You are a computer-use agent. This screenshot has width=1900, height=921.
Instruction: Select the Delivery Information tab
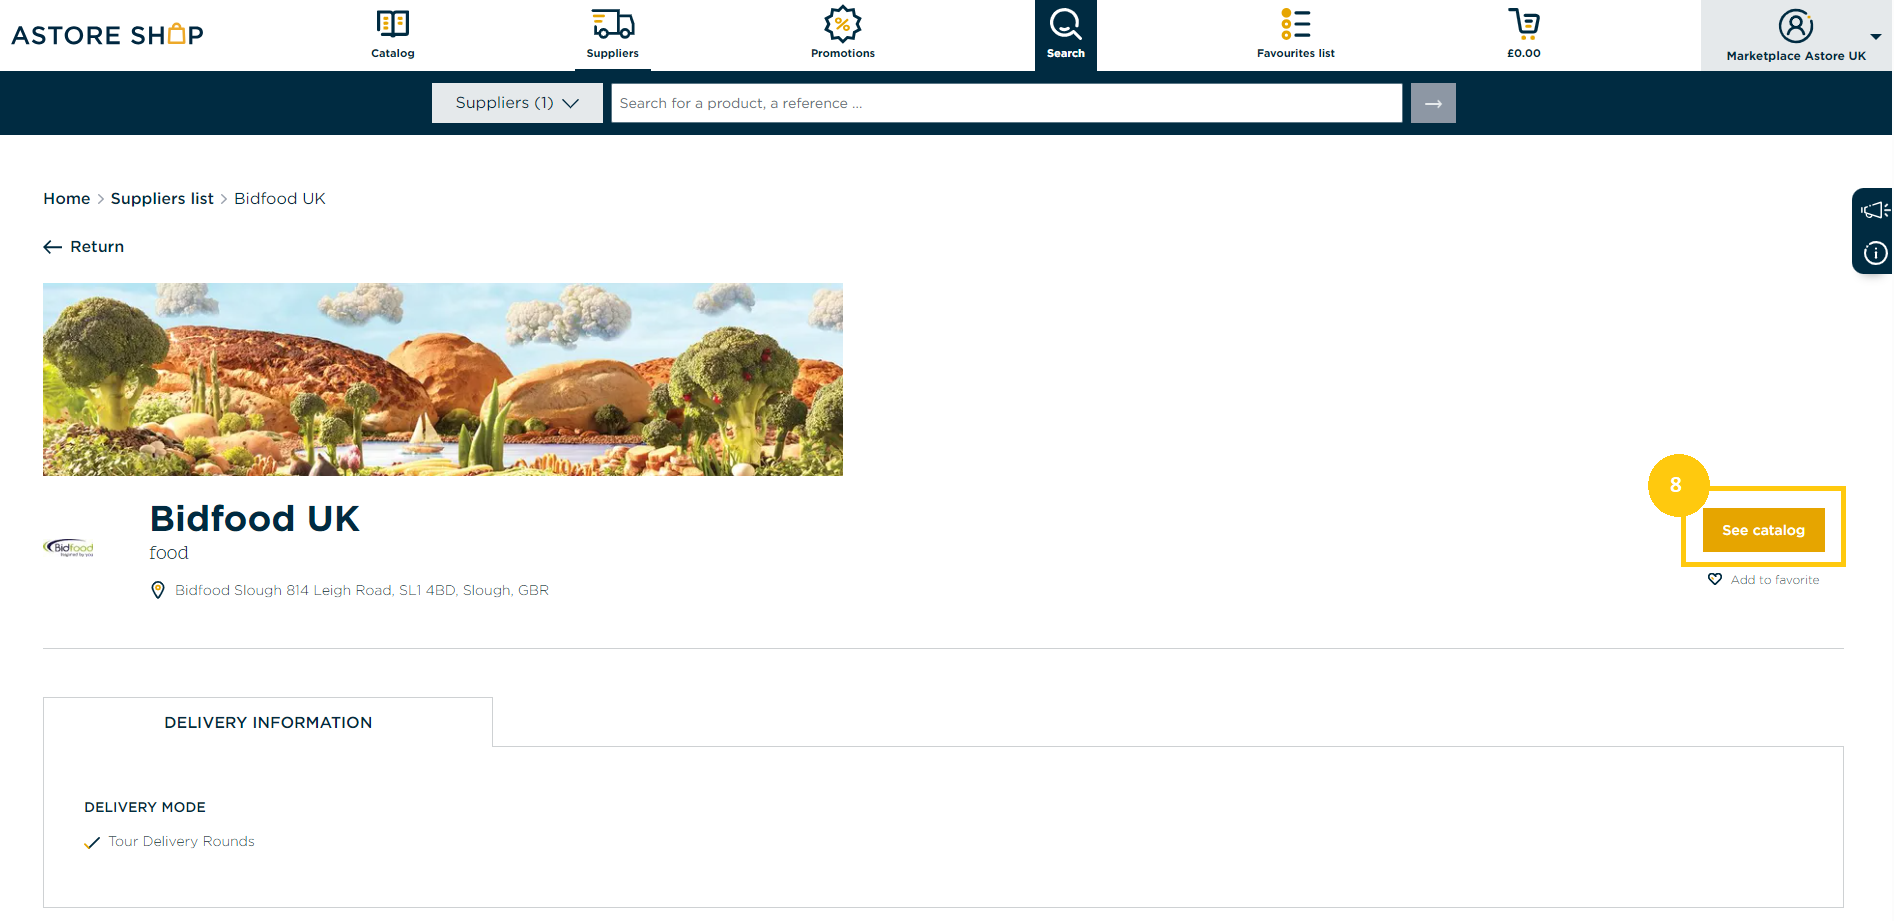(x=268, y=722)
